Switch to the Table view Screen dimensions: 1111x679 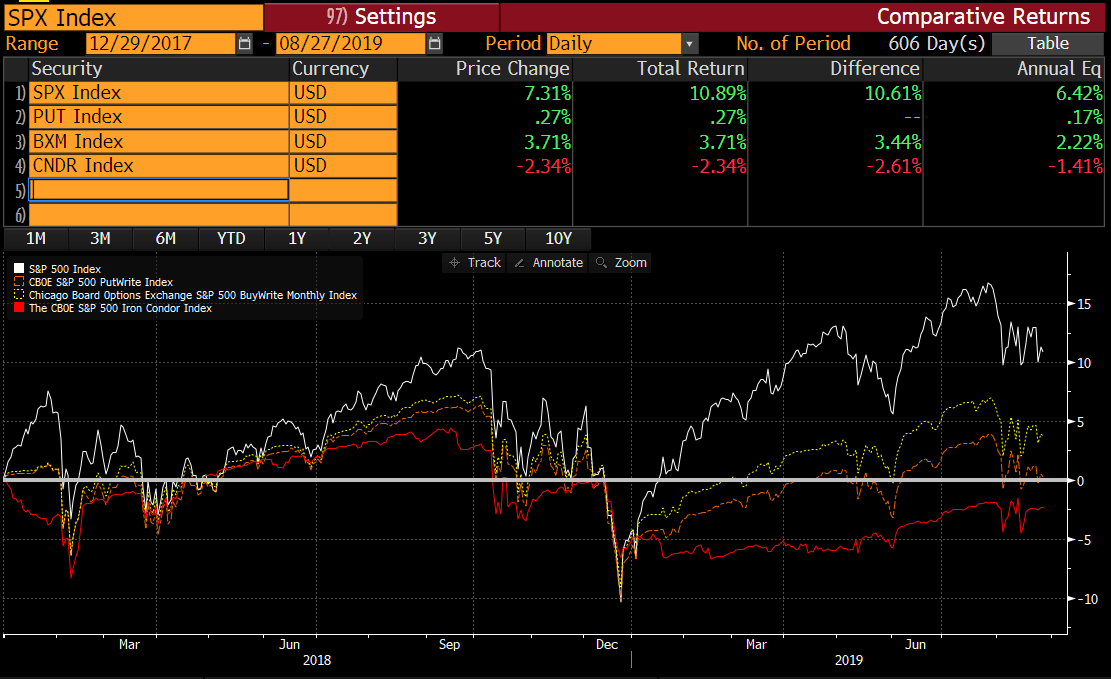(1047, 44)
